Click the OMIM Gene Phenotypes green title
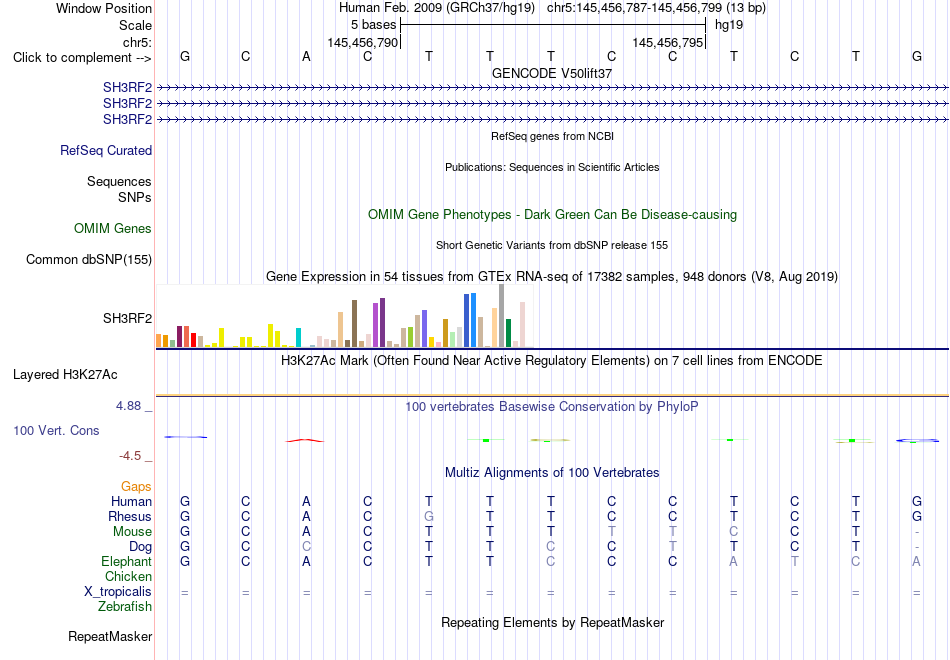 coord(553,215)
